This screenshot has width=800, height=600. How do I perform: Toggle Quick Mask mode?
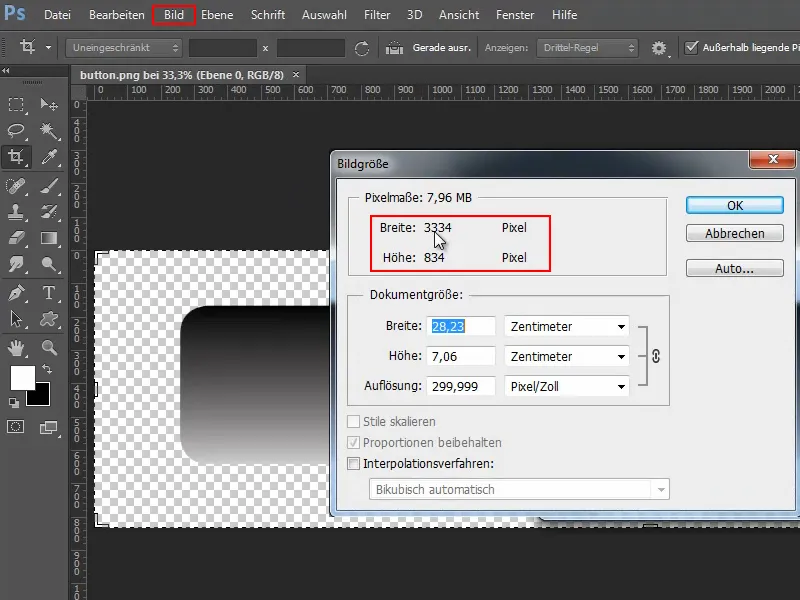(x=15, y=427)
